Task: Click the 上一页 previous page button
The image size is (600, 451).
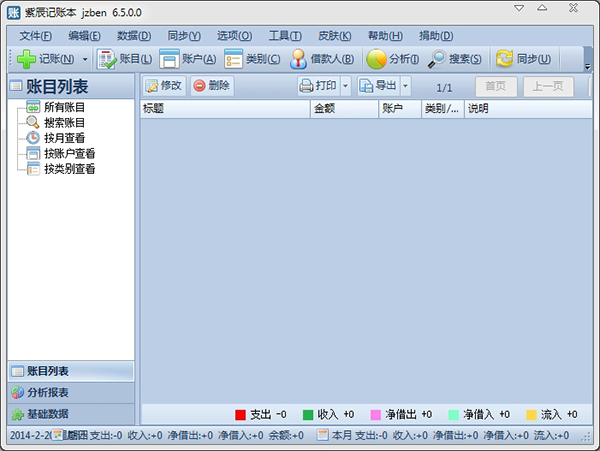Action: click(x=548, y=86)
